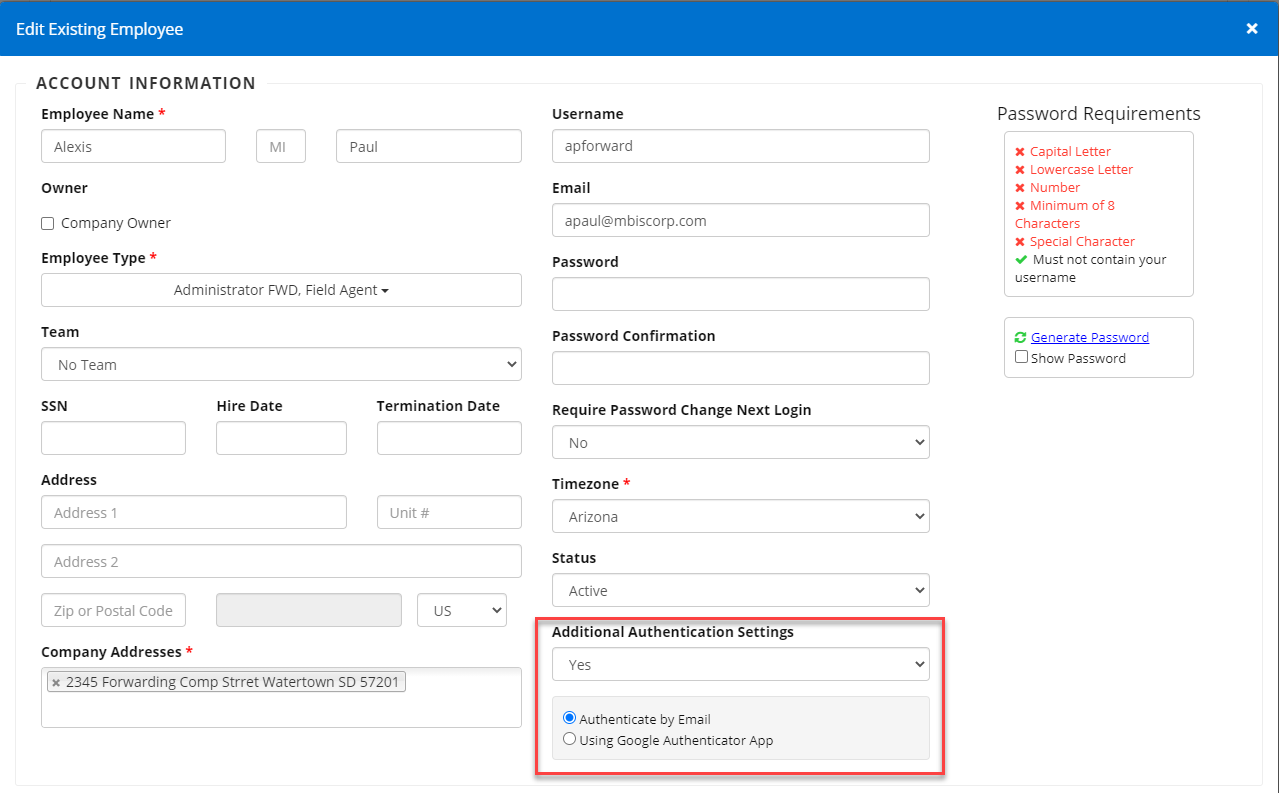The image size is (1279, 793).
Task: Click into the Password field
Action: pyautogui.click(x=741, y=294)
